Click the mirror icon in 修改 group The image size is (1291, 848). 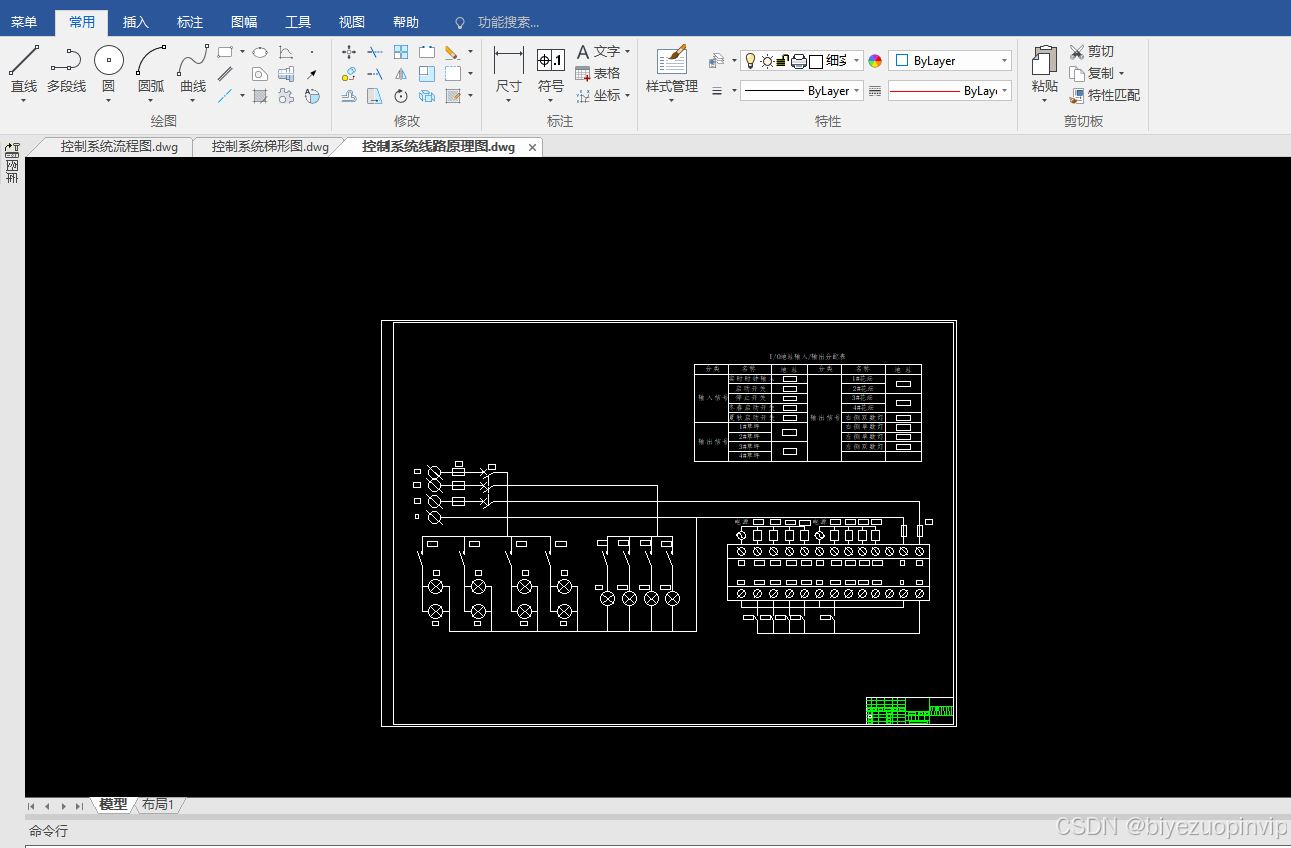click(x=401, y=74)
